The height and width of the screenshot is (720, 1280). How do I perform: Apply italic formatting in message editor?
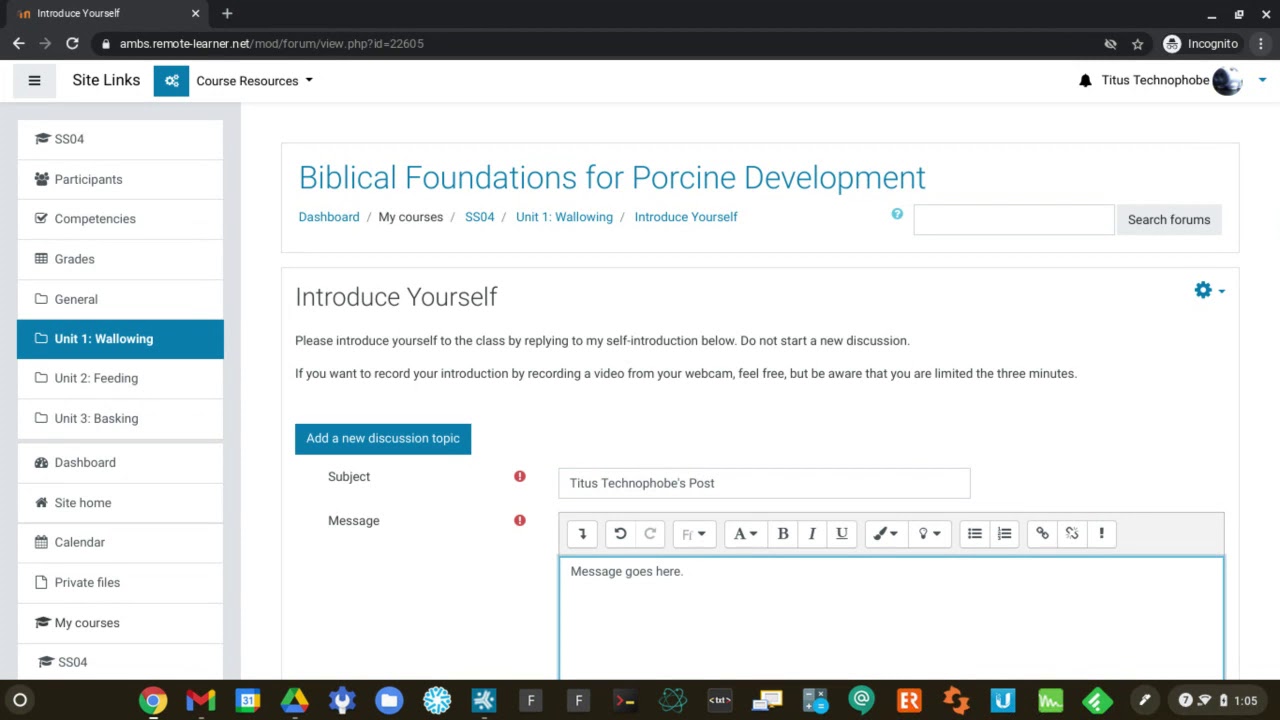pos(812,534)
